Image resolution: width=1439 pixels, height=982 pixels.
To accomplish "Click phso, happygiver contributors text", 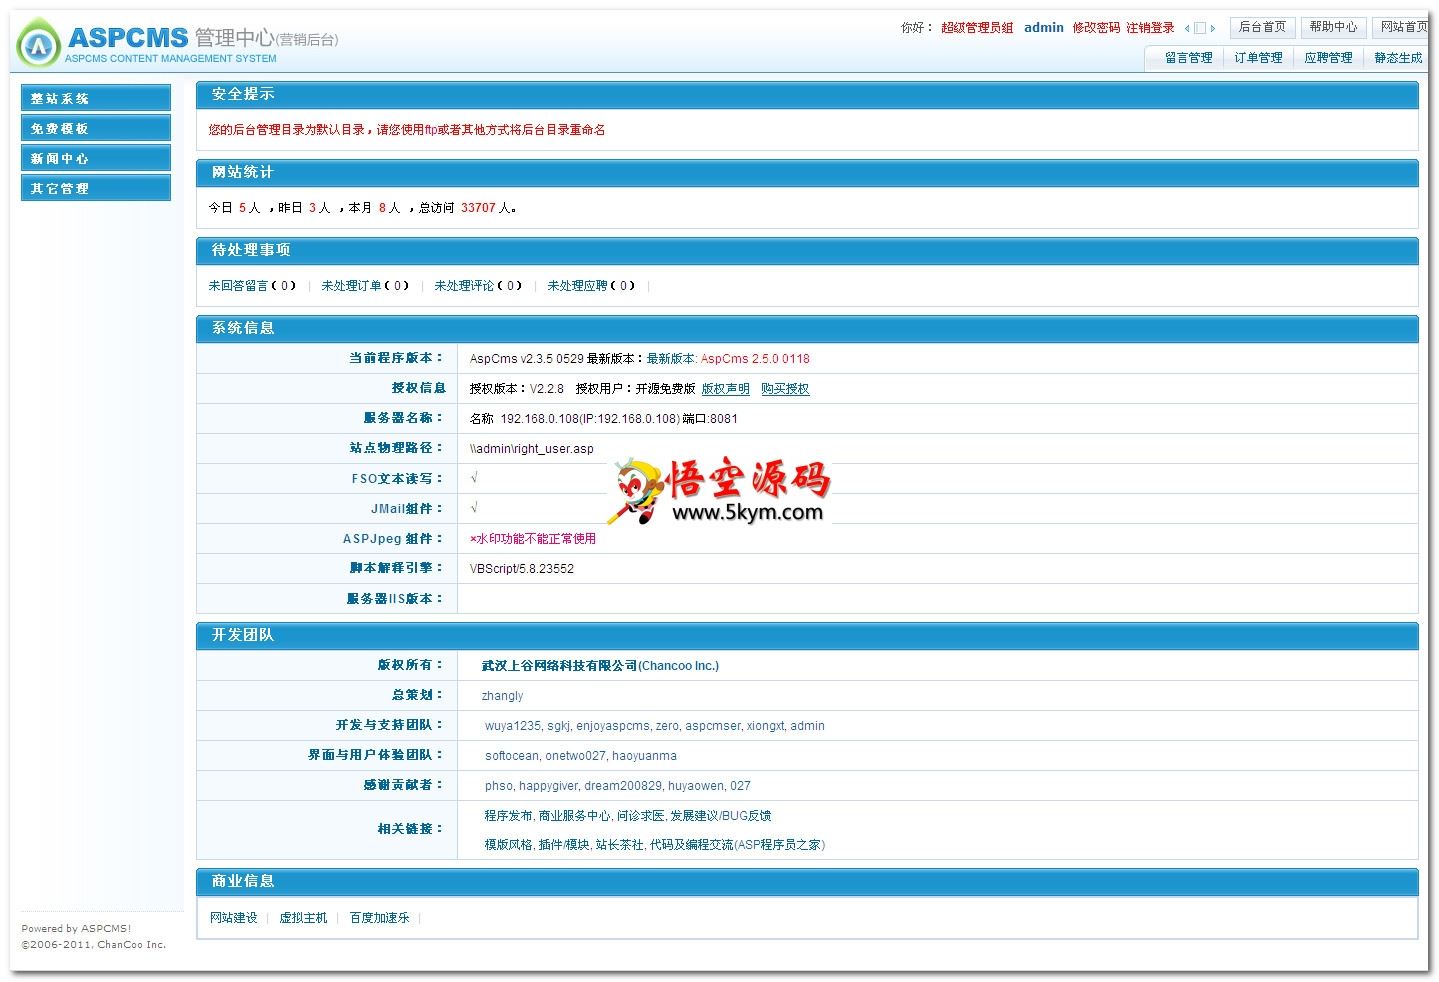I will [x=618, y=786].
